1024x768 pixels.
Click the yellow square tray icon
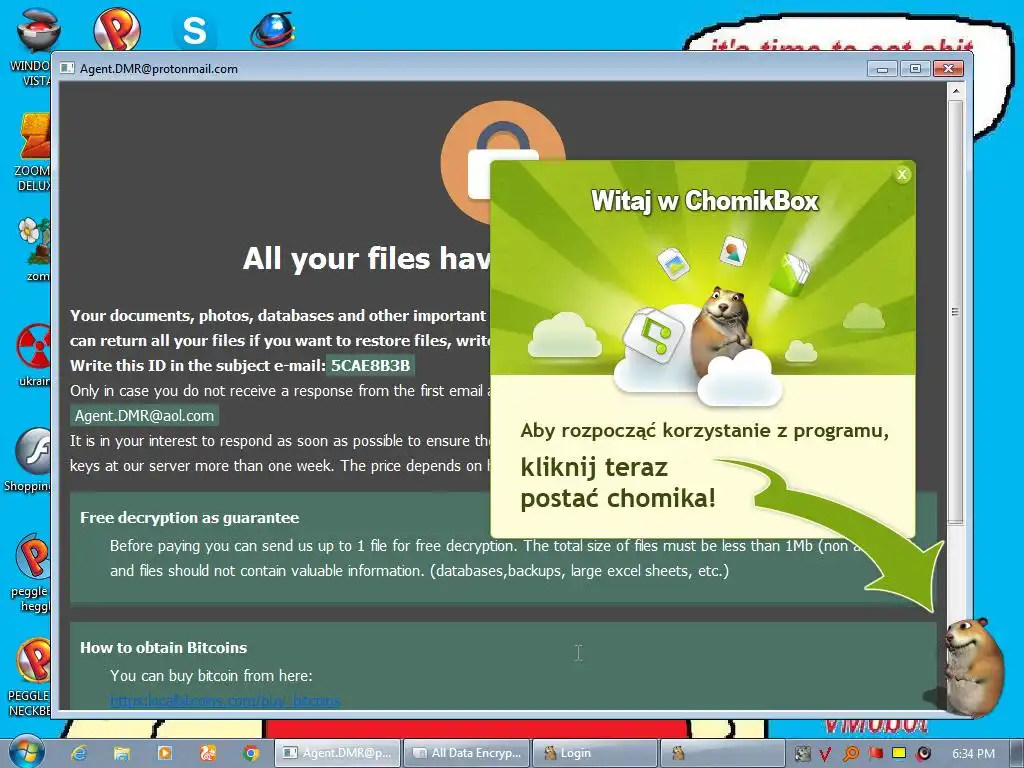(899, 753)
